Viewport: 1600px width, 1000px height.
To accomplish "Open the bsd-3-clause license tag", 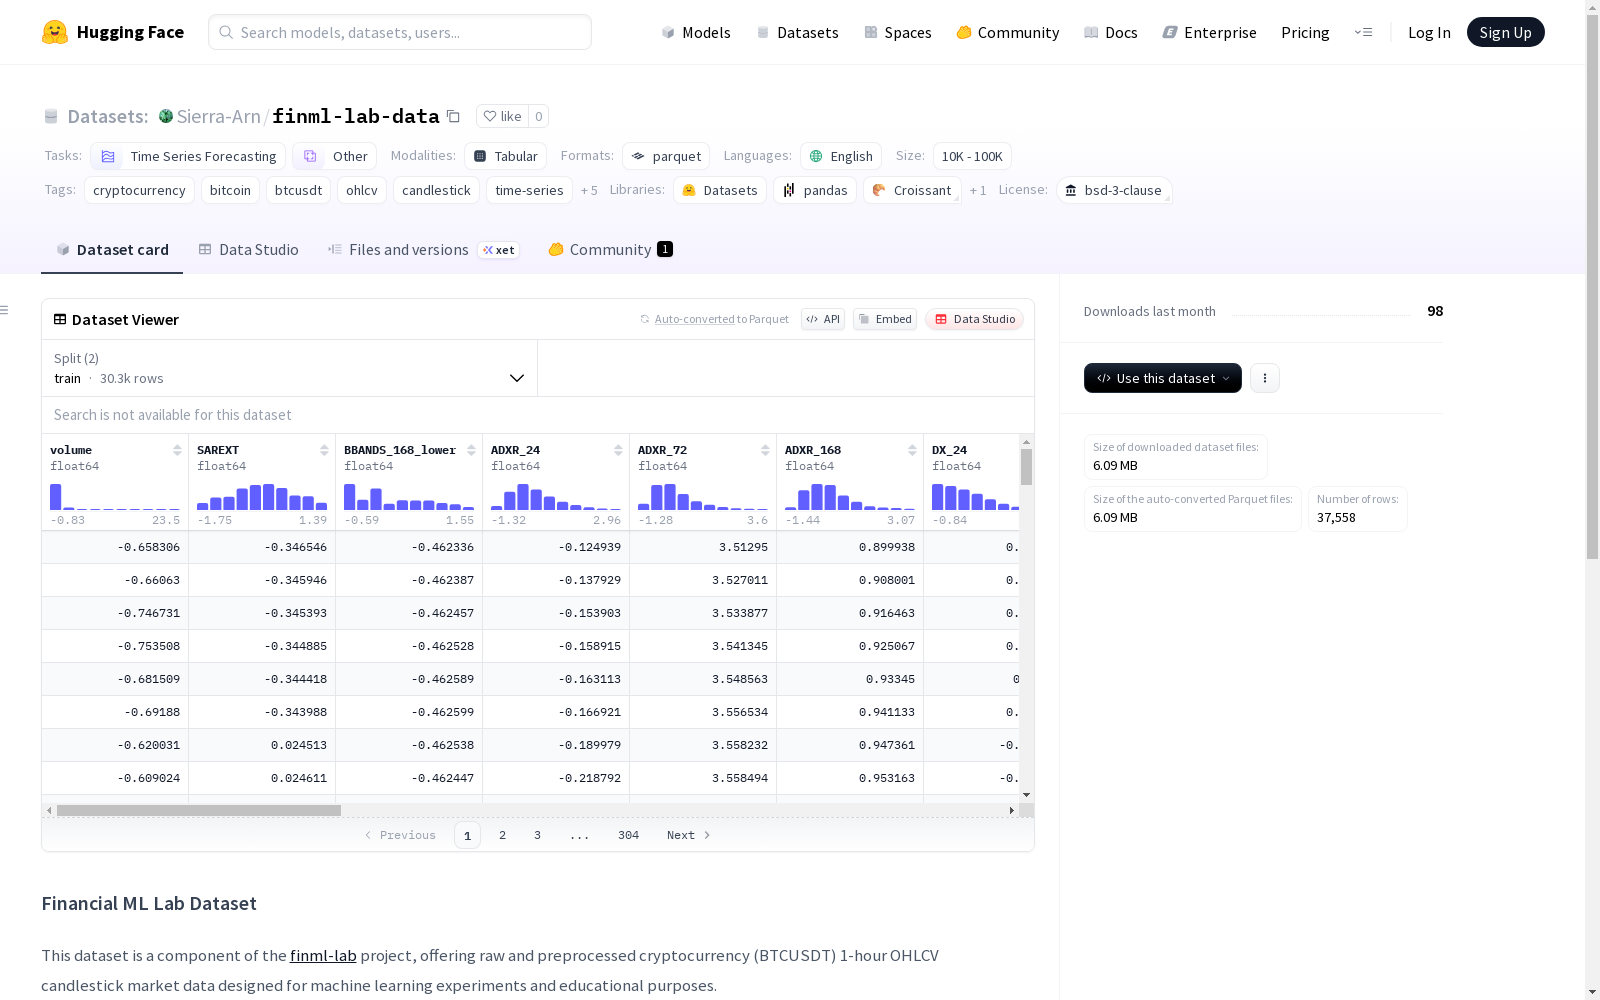I will click(1114, 190).
